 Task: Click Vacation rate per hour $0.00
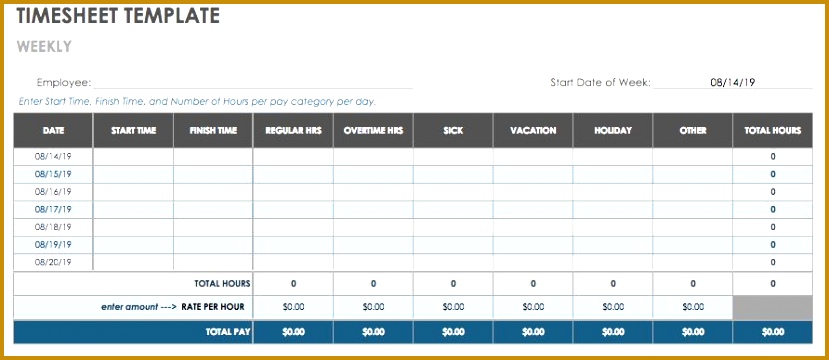(533, 307)
